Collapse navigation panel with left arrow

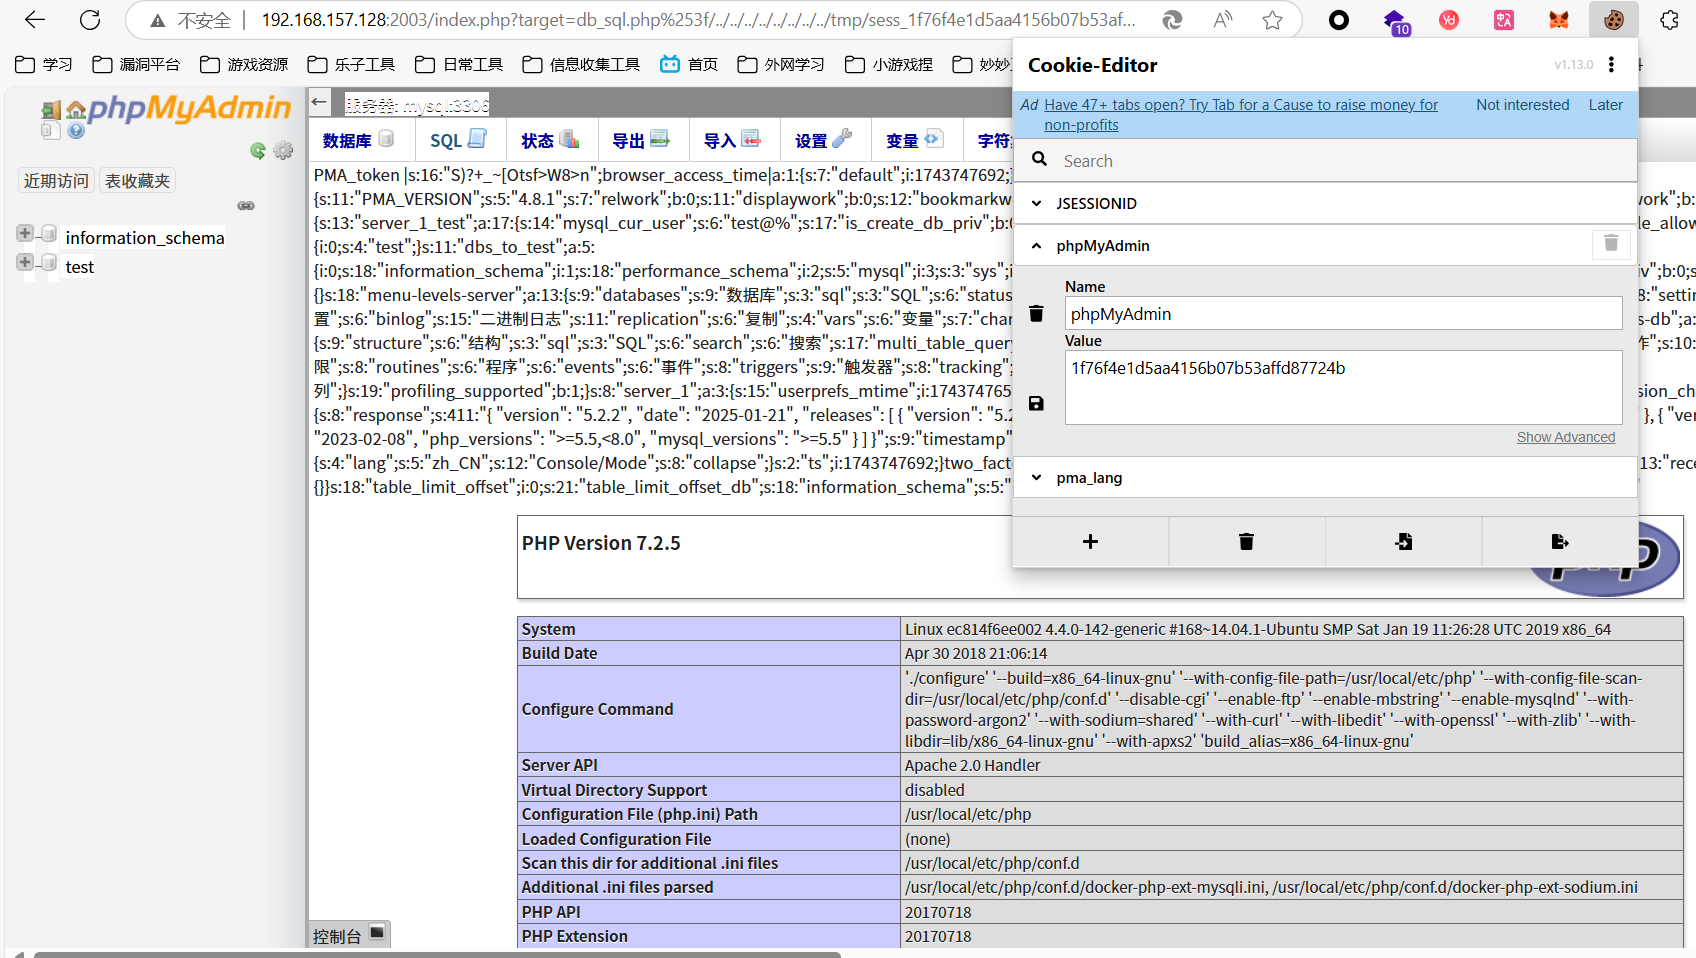click(x=320, y=101)
